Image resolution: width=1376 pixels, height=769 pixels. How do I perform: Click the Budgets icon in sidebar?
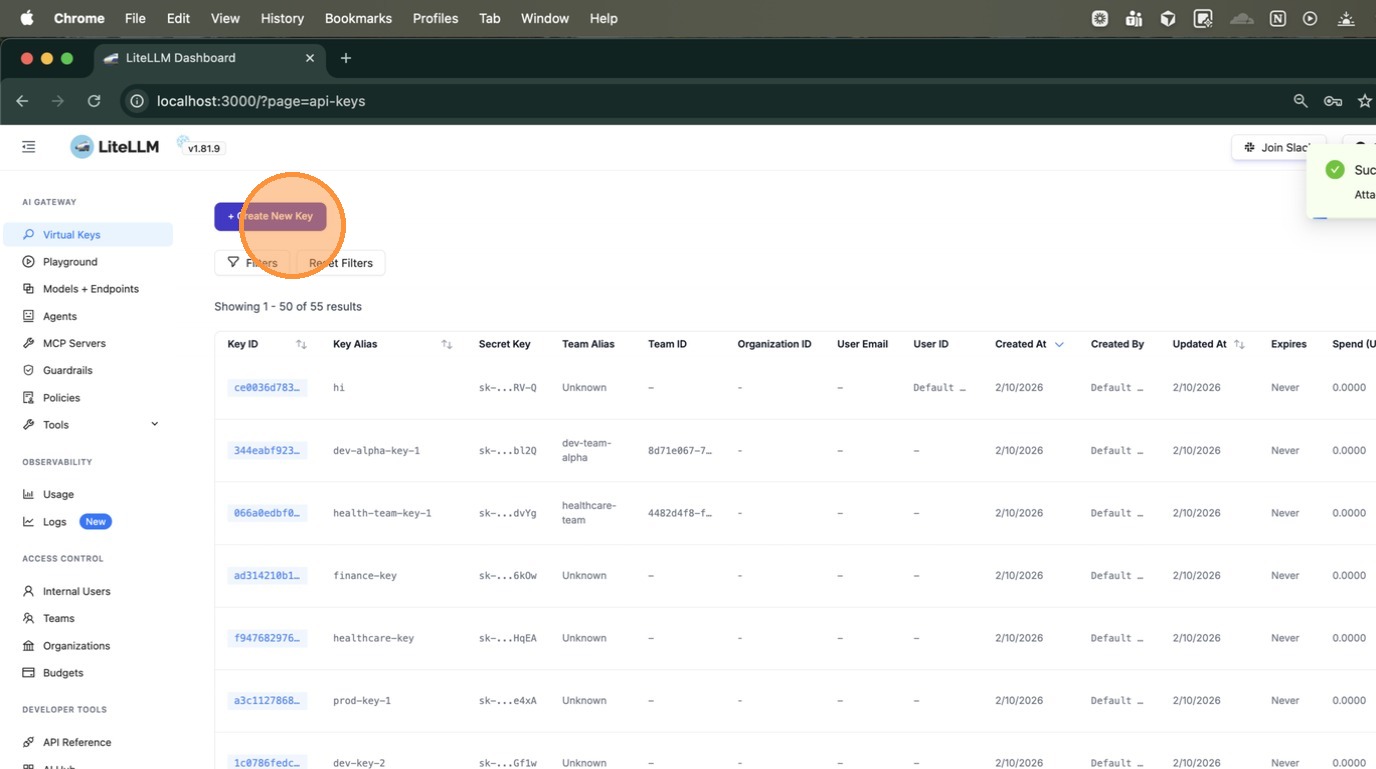click(29, 673)
